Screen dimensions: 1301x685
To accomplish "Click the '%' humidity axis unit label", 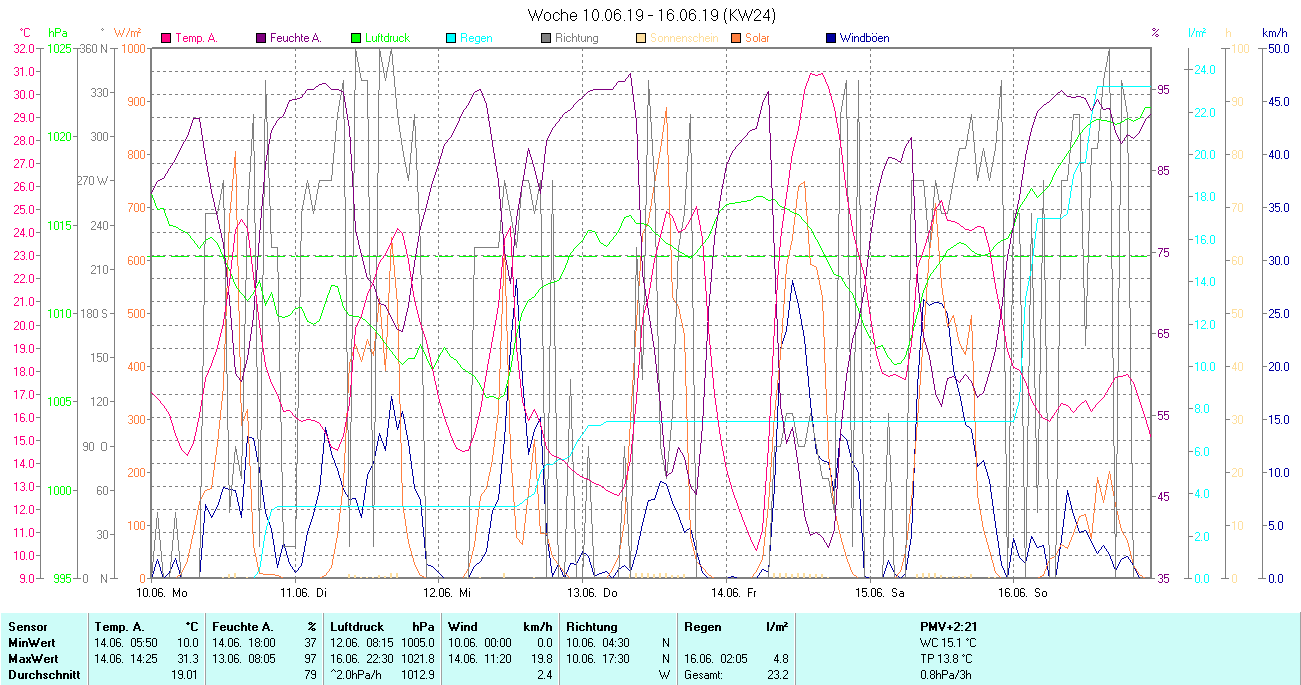I will tap(1156, 33).
